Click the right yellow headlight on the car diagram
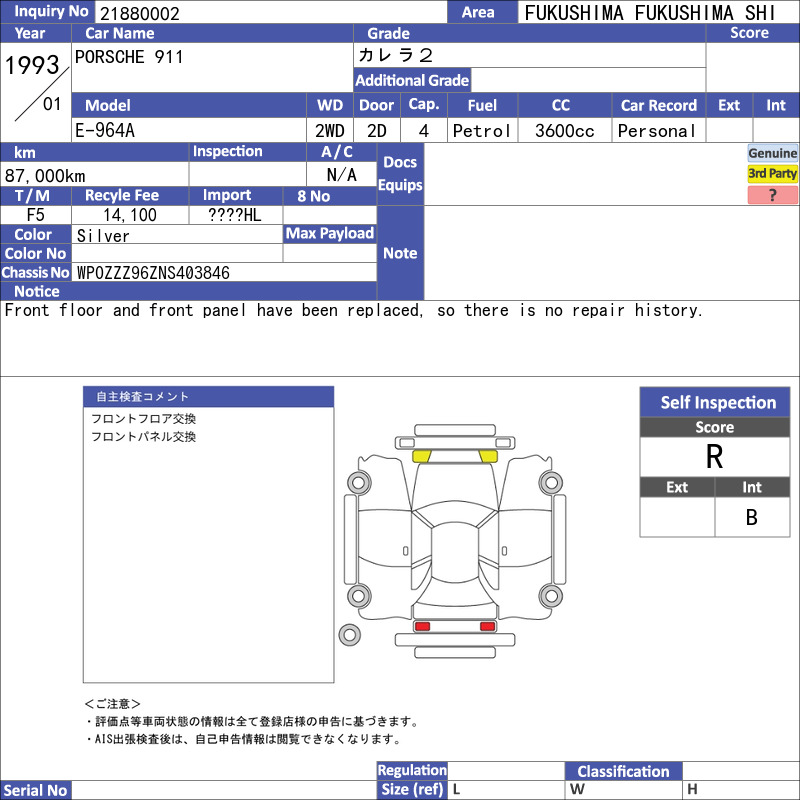The image size is (800, 800). (488, 457)
